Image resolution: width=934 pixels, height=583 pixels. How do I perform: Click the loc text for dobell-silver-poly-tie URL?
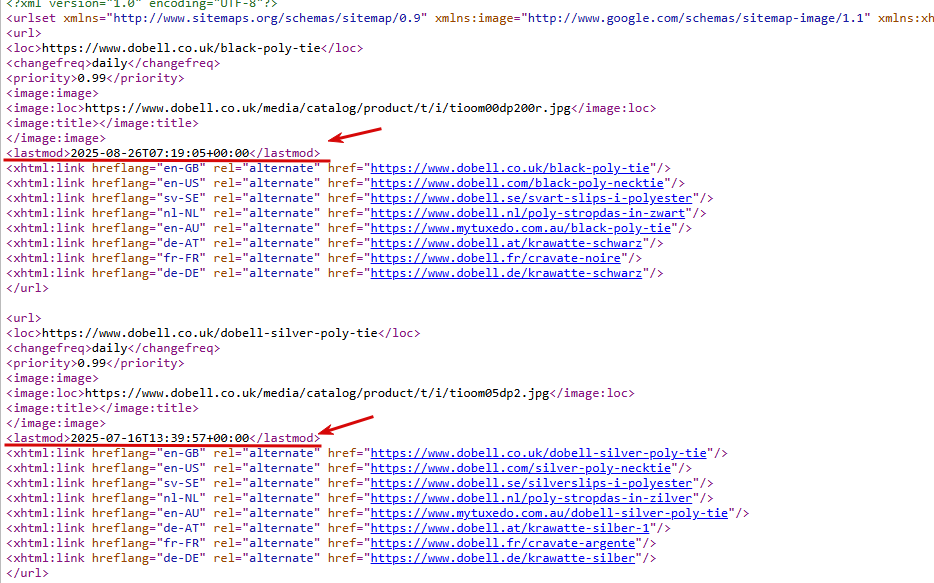(x=210, y=333)
